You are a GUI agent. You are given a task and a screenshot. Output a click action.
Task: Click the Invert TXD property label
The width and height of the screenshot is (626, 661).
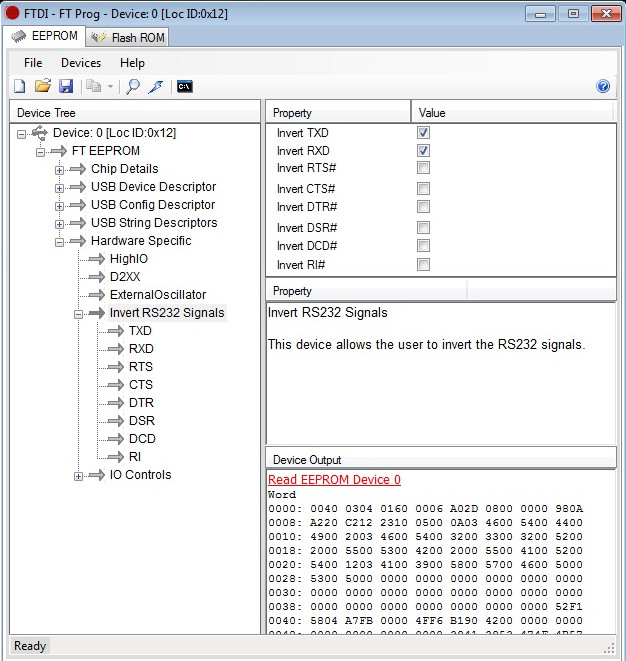click(x=302, y=133)
